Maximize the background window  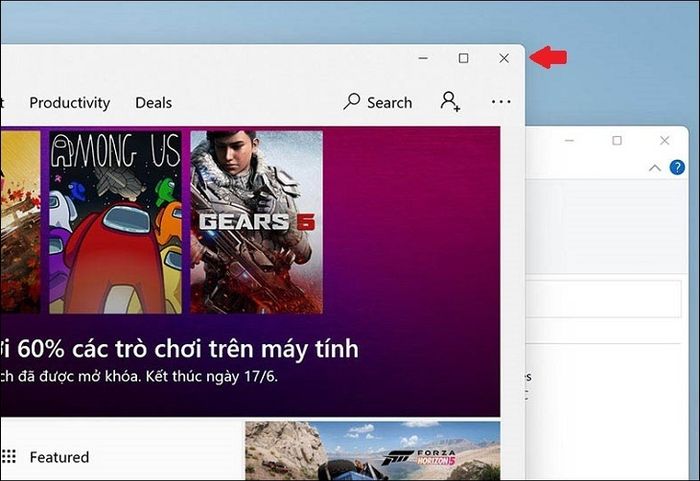pyautogui.click(x=617, y=141)
